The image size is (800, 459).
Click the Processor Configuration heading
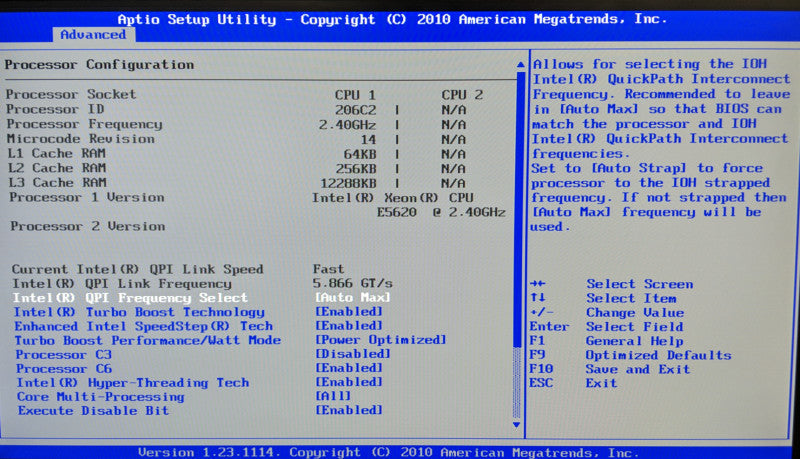[x=99, y=65]
